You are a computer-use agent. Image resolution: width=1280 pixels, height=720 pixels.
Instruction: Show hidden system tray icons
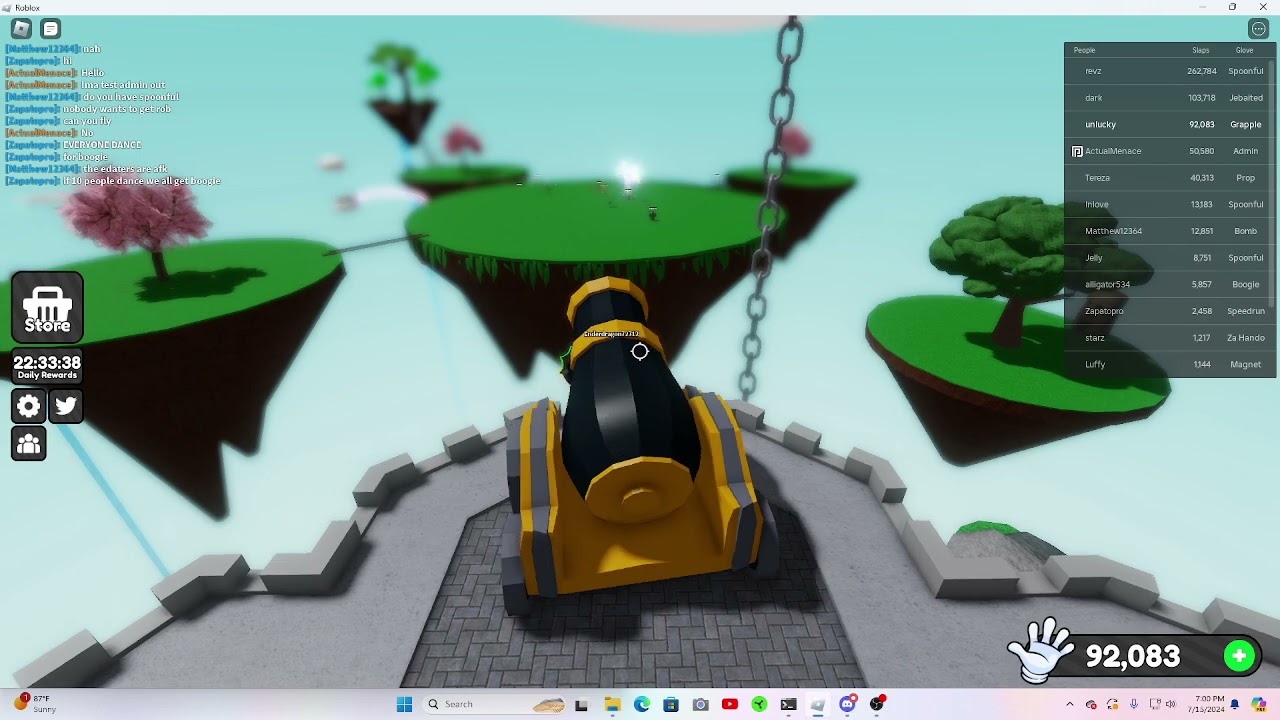1070,704
